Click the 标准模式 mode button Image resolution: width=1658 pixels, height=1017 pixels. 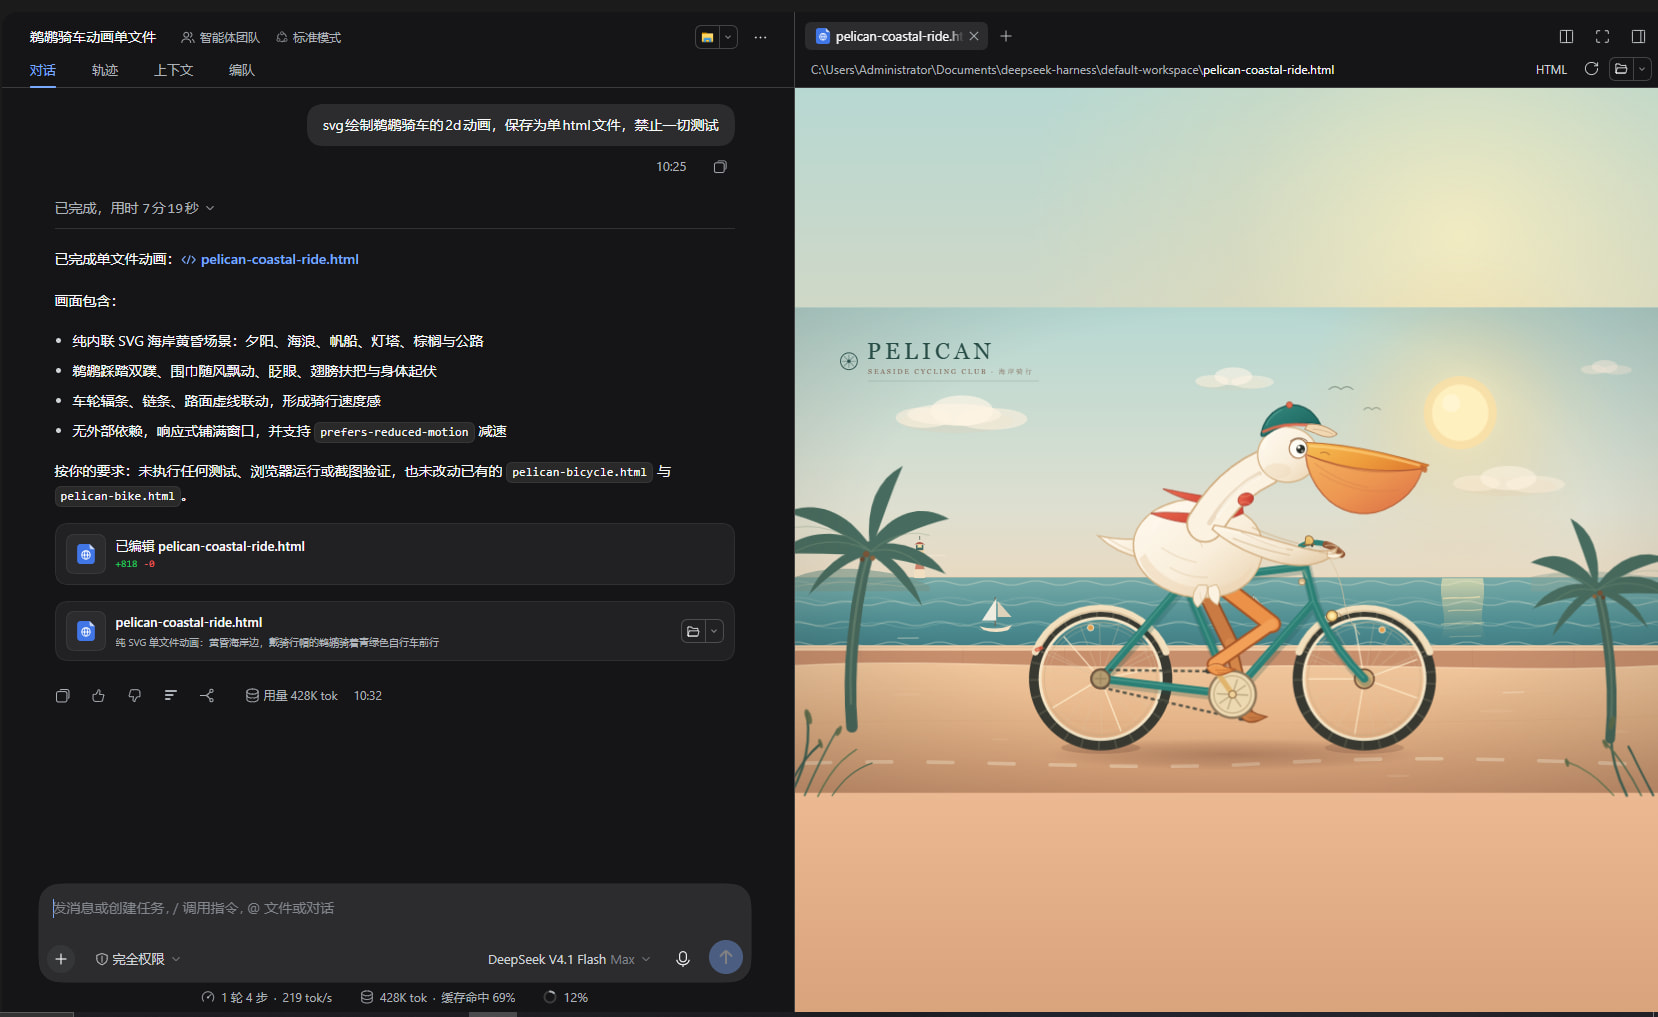(308, 37)
